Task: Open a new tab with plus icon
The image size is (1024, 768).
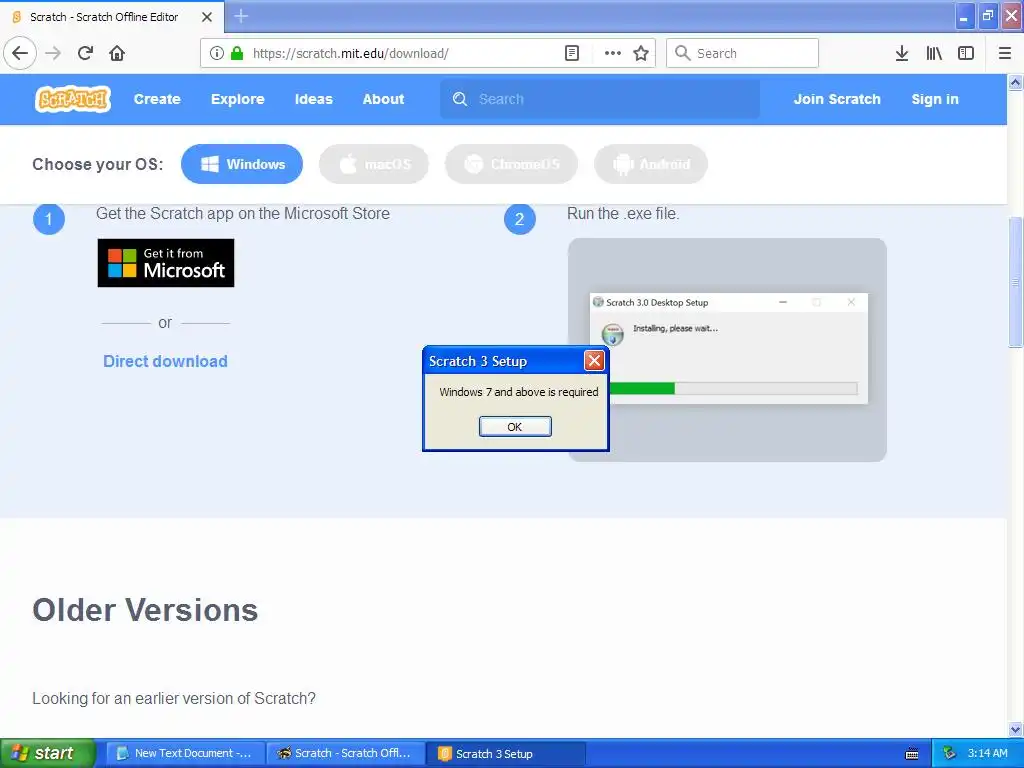Action: (241, 16)
